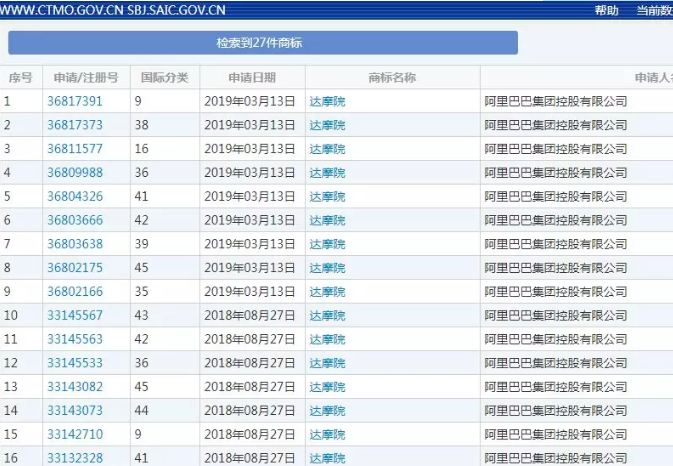673x466 pixels.
Task: Open registration number 33132328
Action: pos(75,458)
